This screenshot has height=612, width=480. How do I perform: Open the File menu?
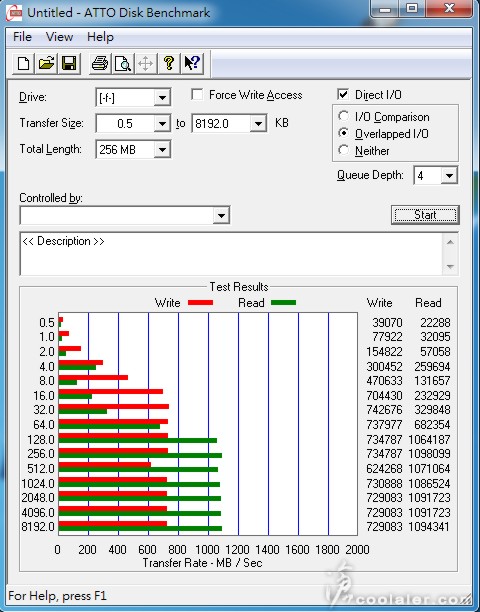(22, 37)
